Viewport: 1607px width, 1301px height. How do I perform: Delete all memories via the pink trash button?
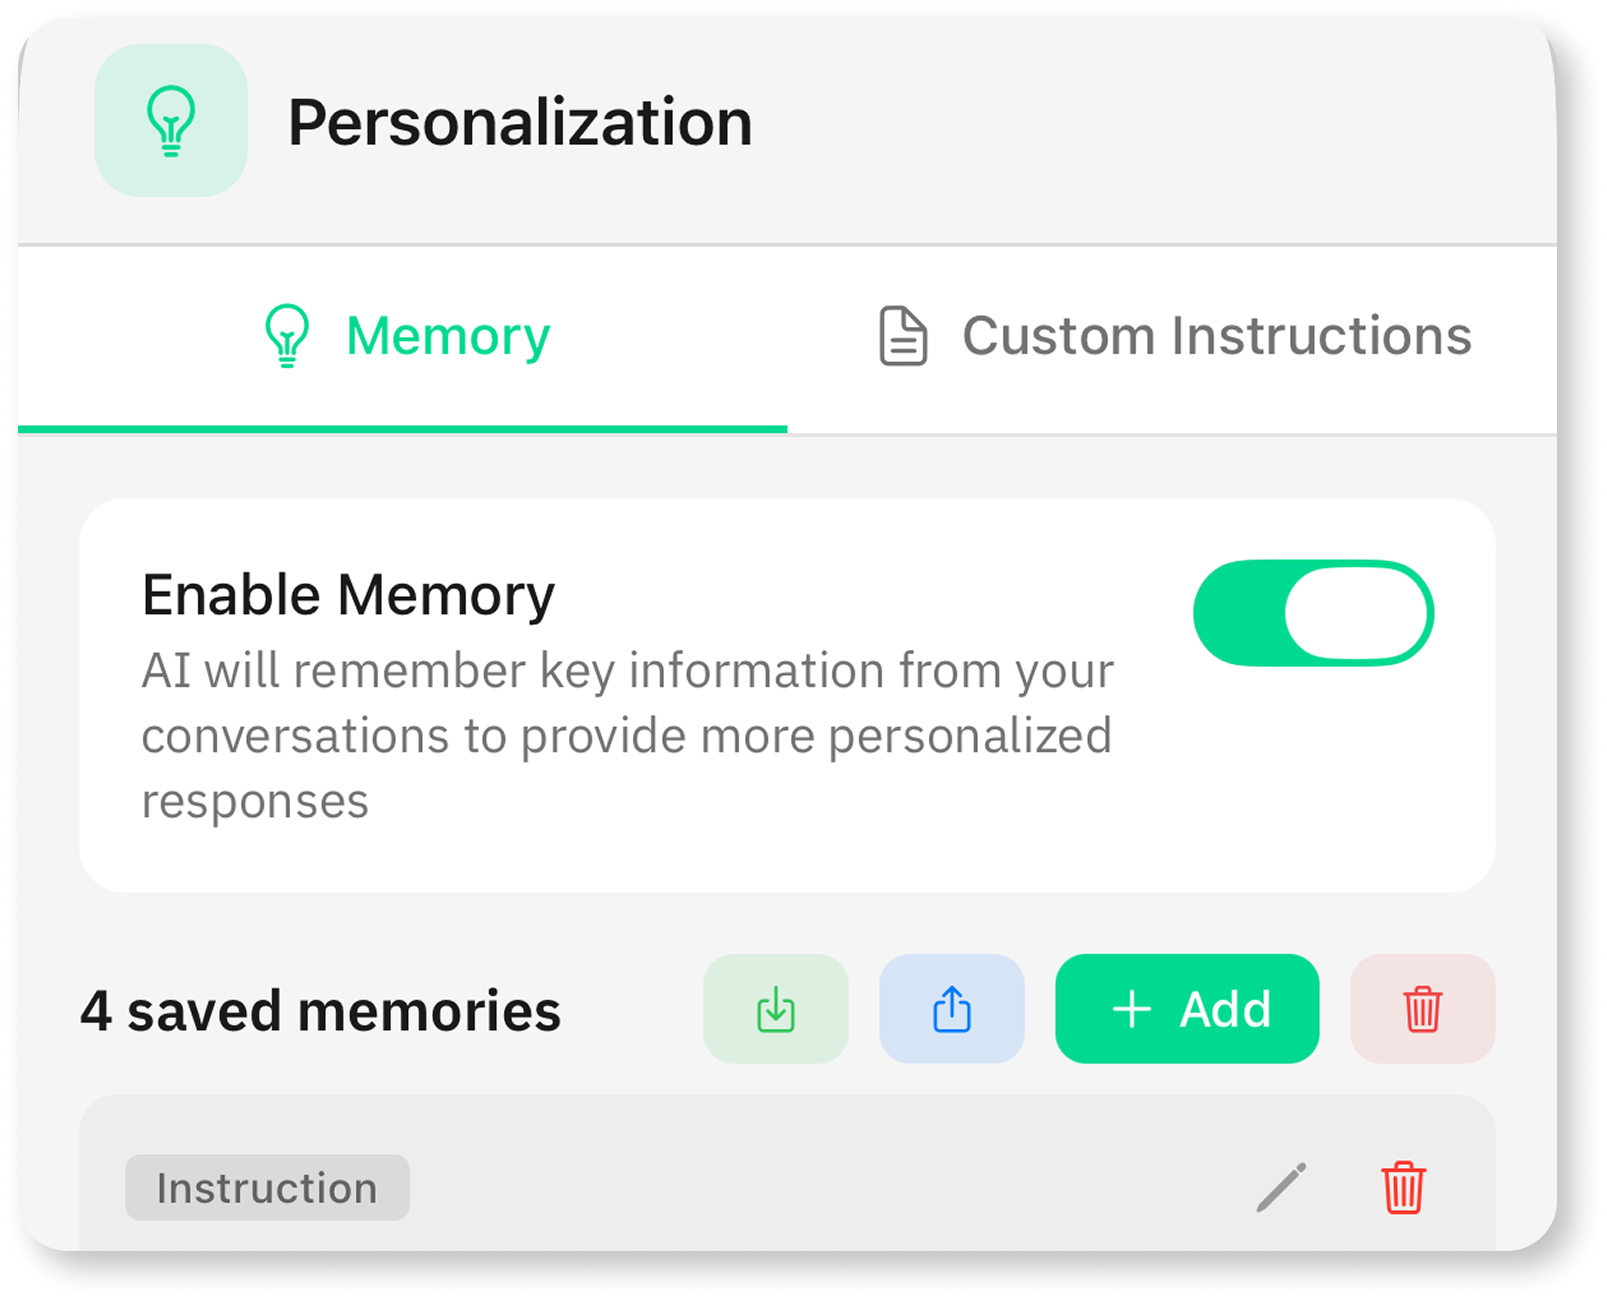(1423, 1009)
